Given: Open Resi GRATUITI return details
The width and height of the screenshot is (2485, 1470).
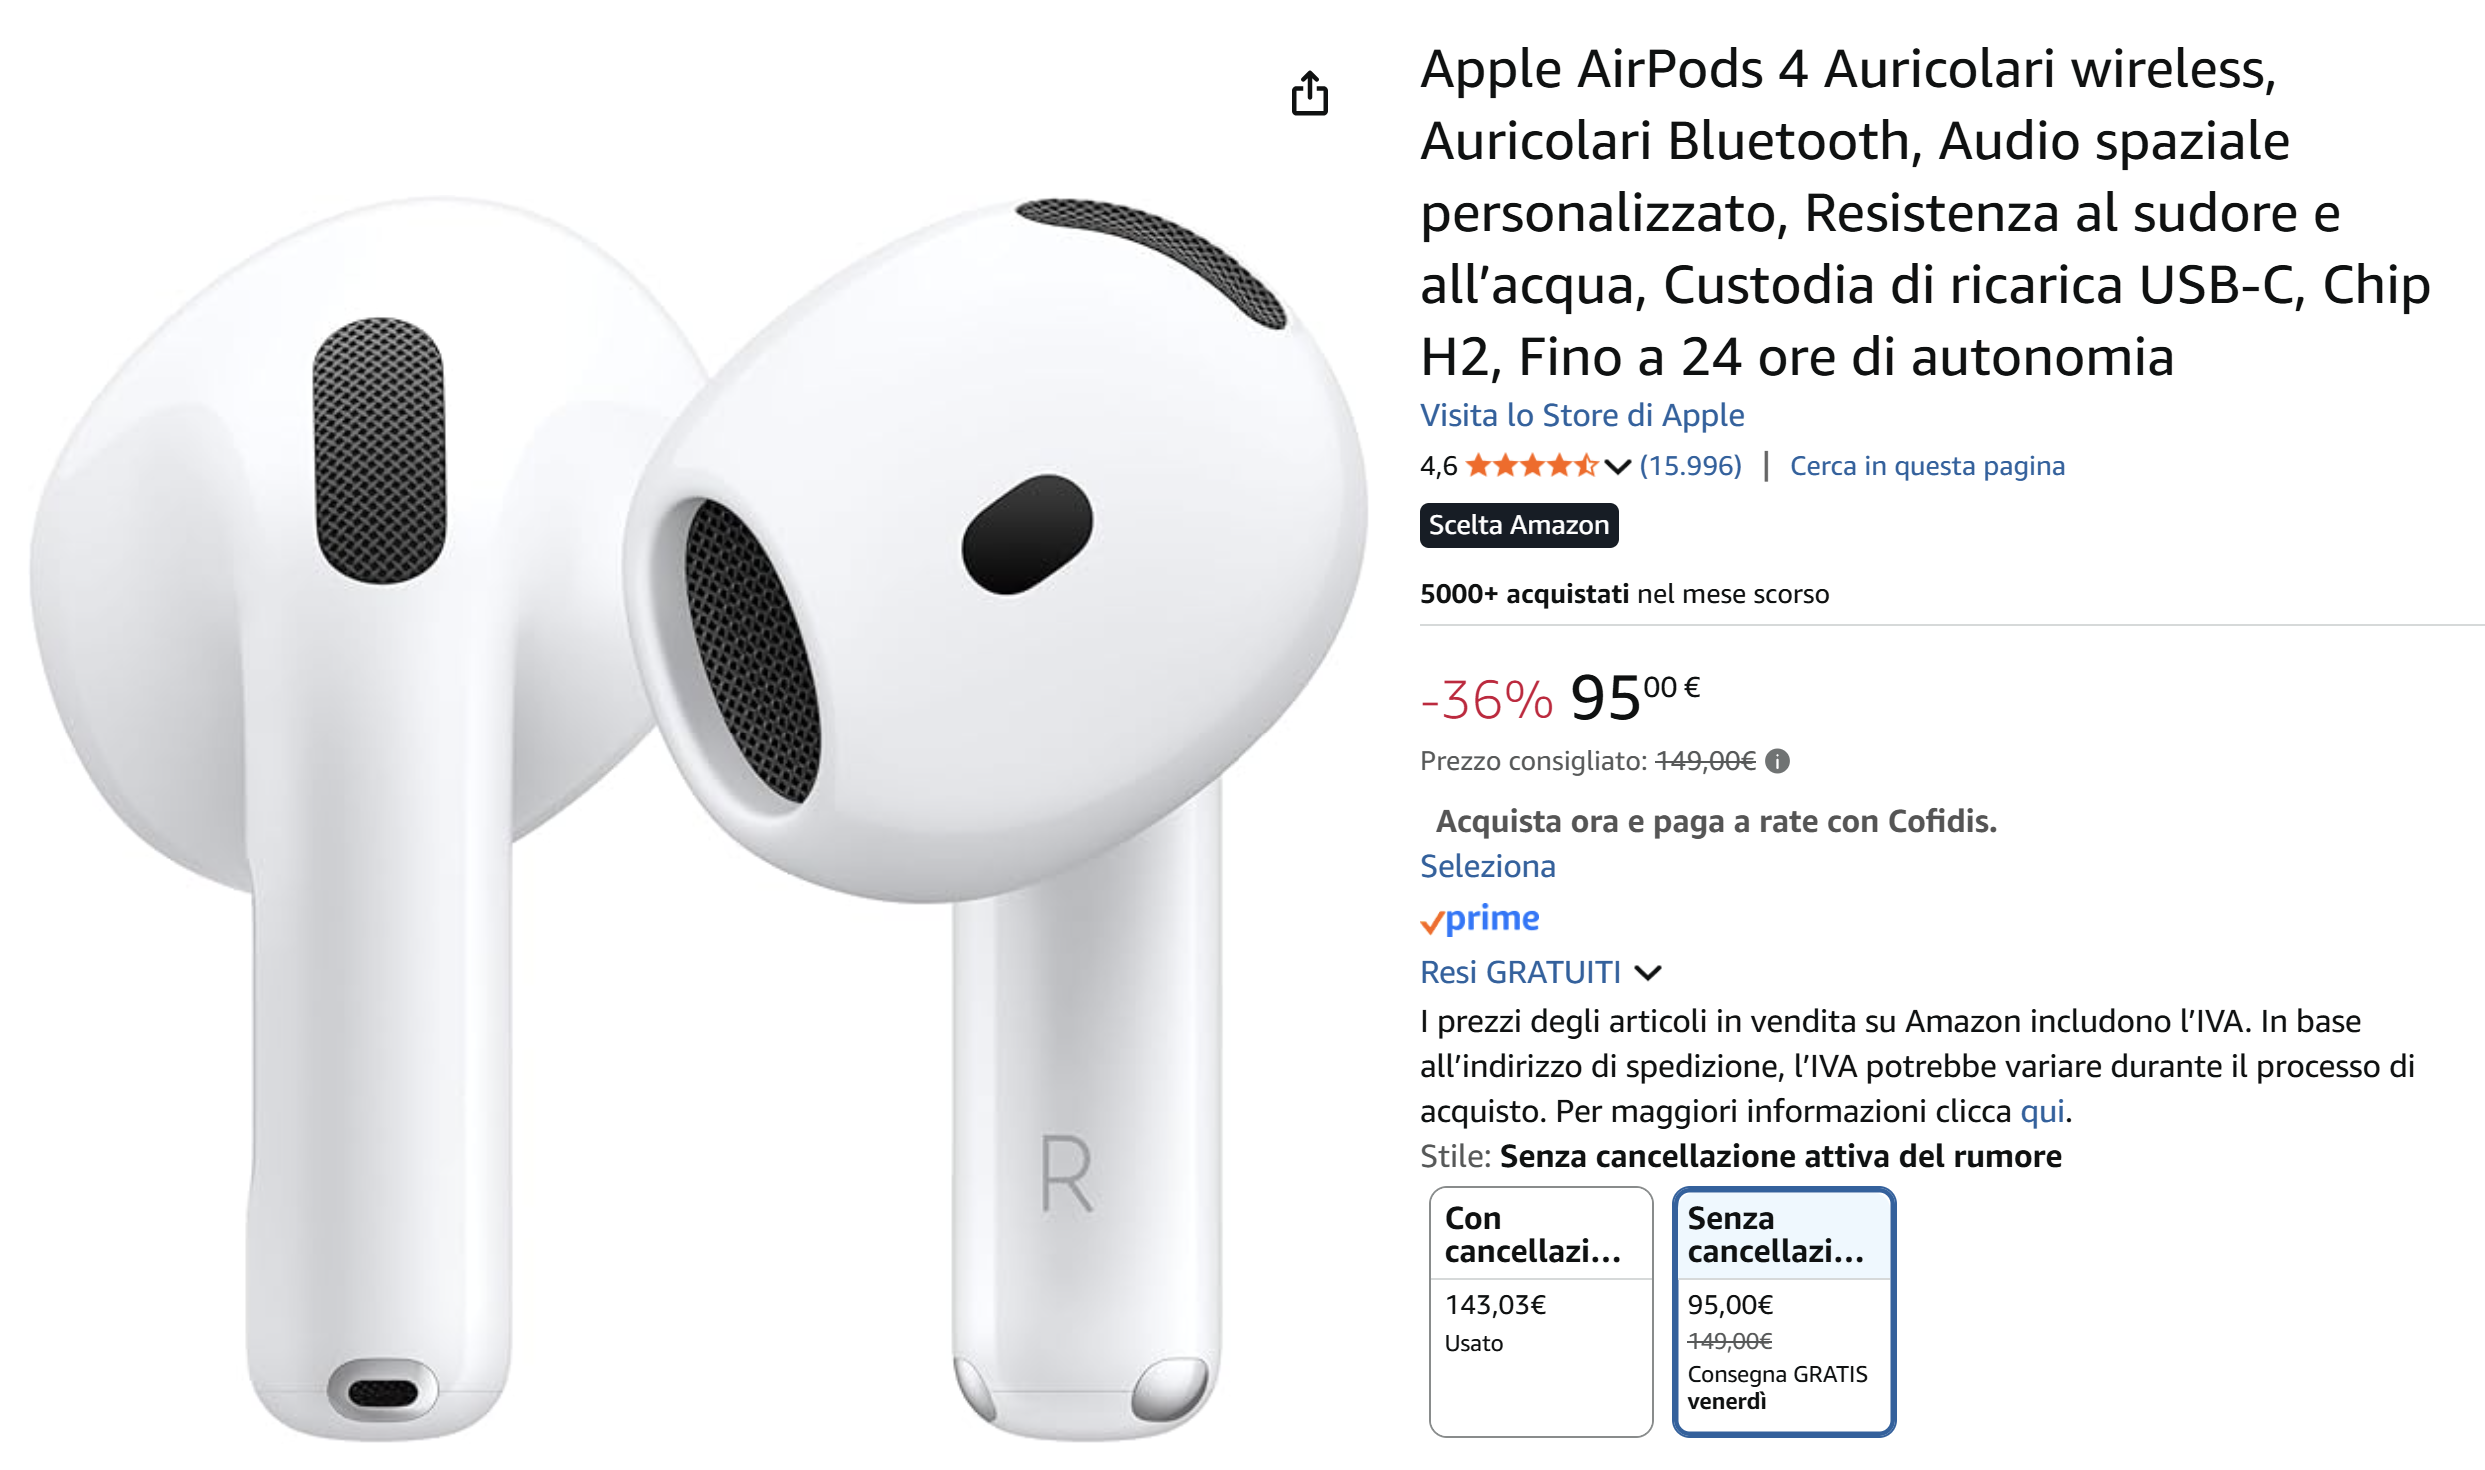Looking at the screenshot, I should pyautogui.click(x=1520, y=972).
